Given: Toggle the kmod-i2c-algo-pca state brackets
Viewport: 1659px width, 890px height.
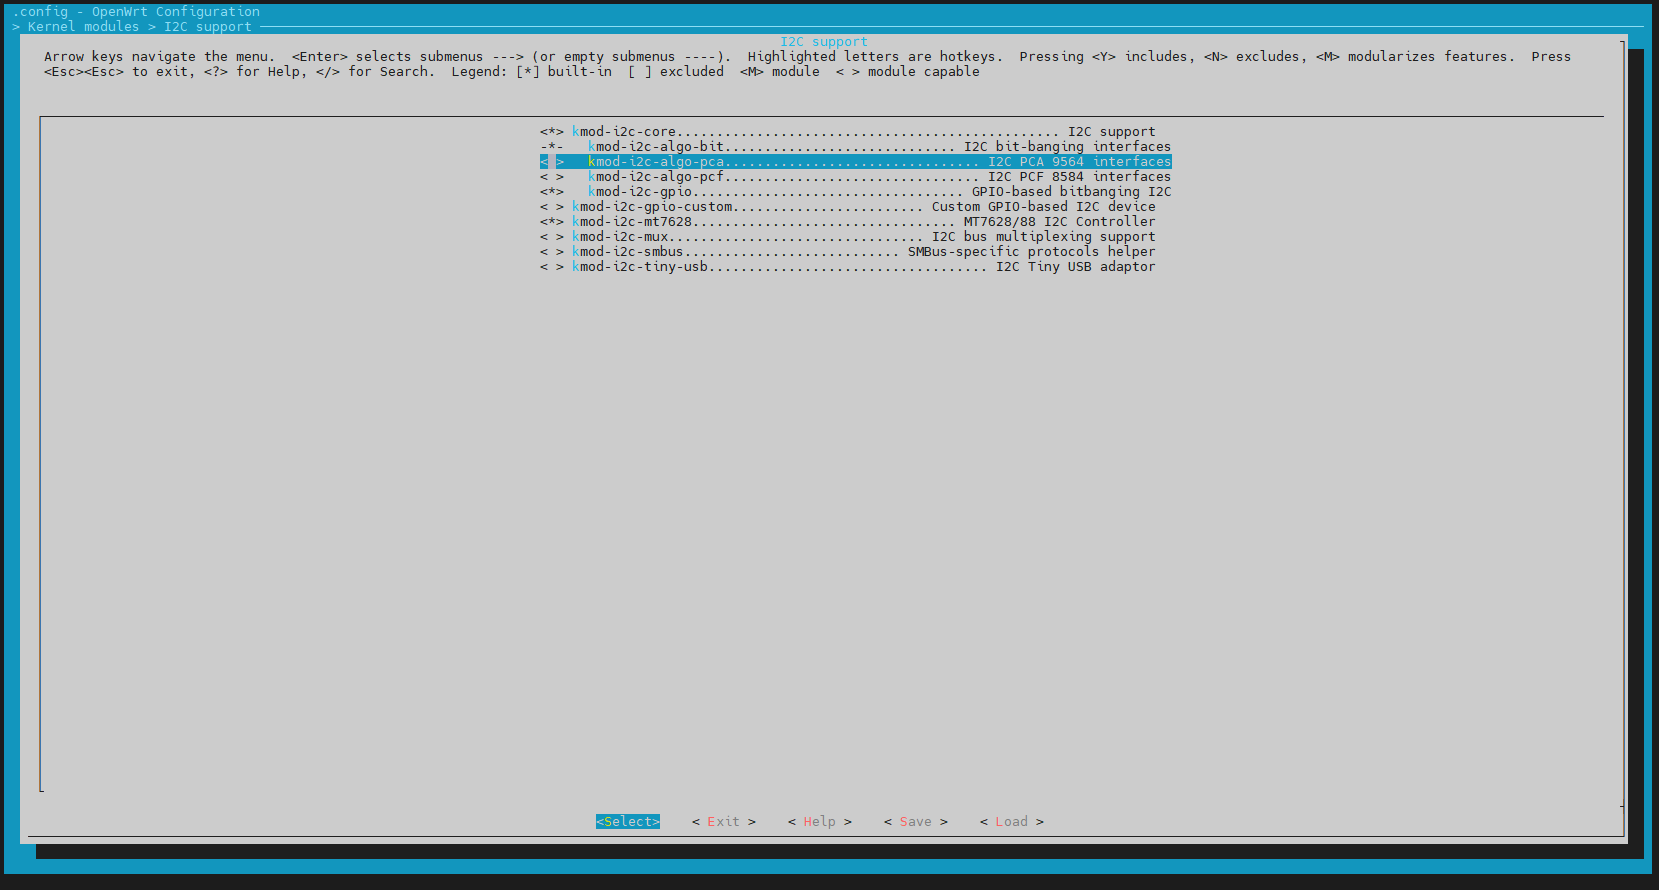Looking at the screenshot, I should [552, 162].
